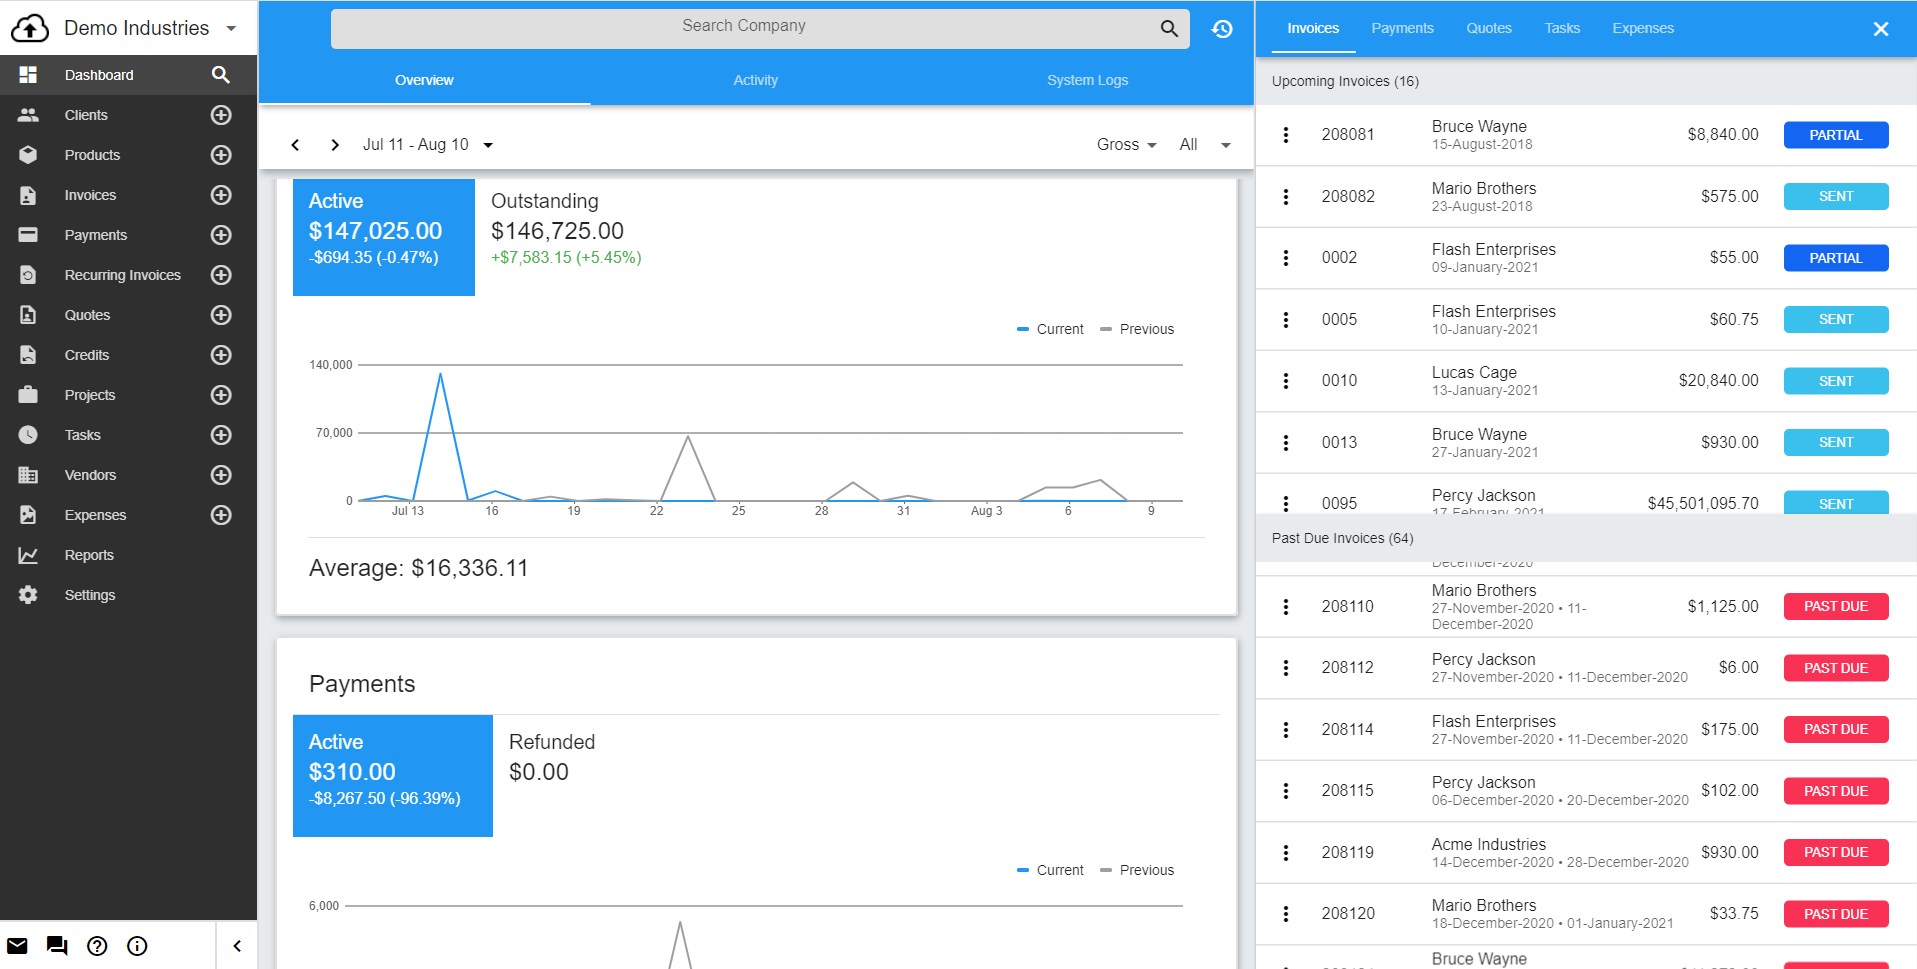This screenshot has height=969, width=1917.
Task: Open Invoices from the left navigation
Action: (90, 195)
